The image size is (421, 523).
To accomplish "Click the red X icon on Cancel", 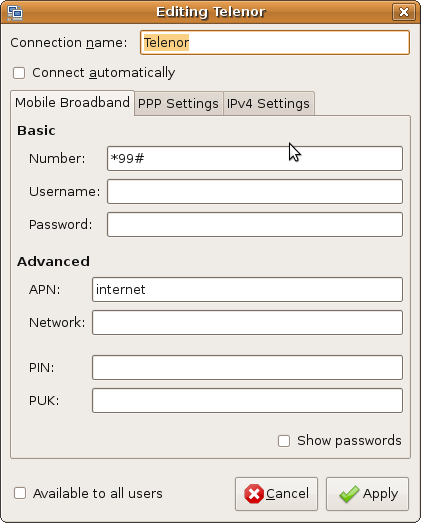I will click(x=254, y=494).
